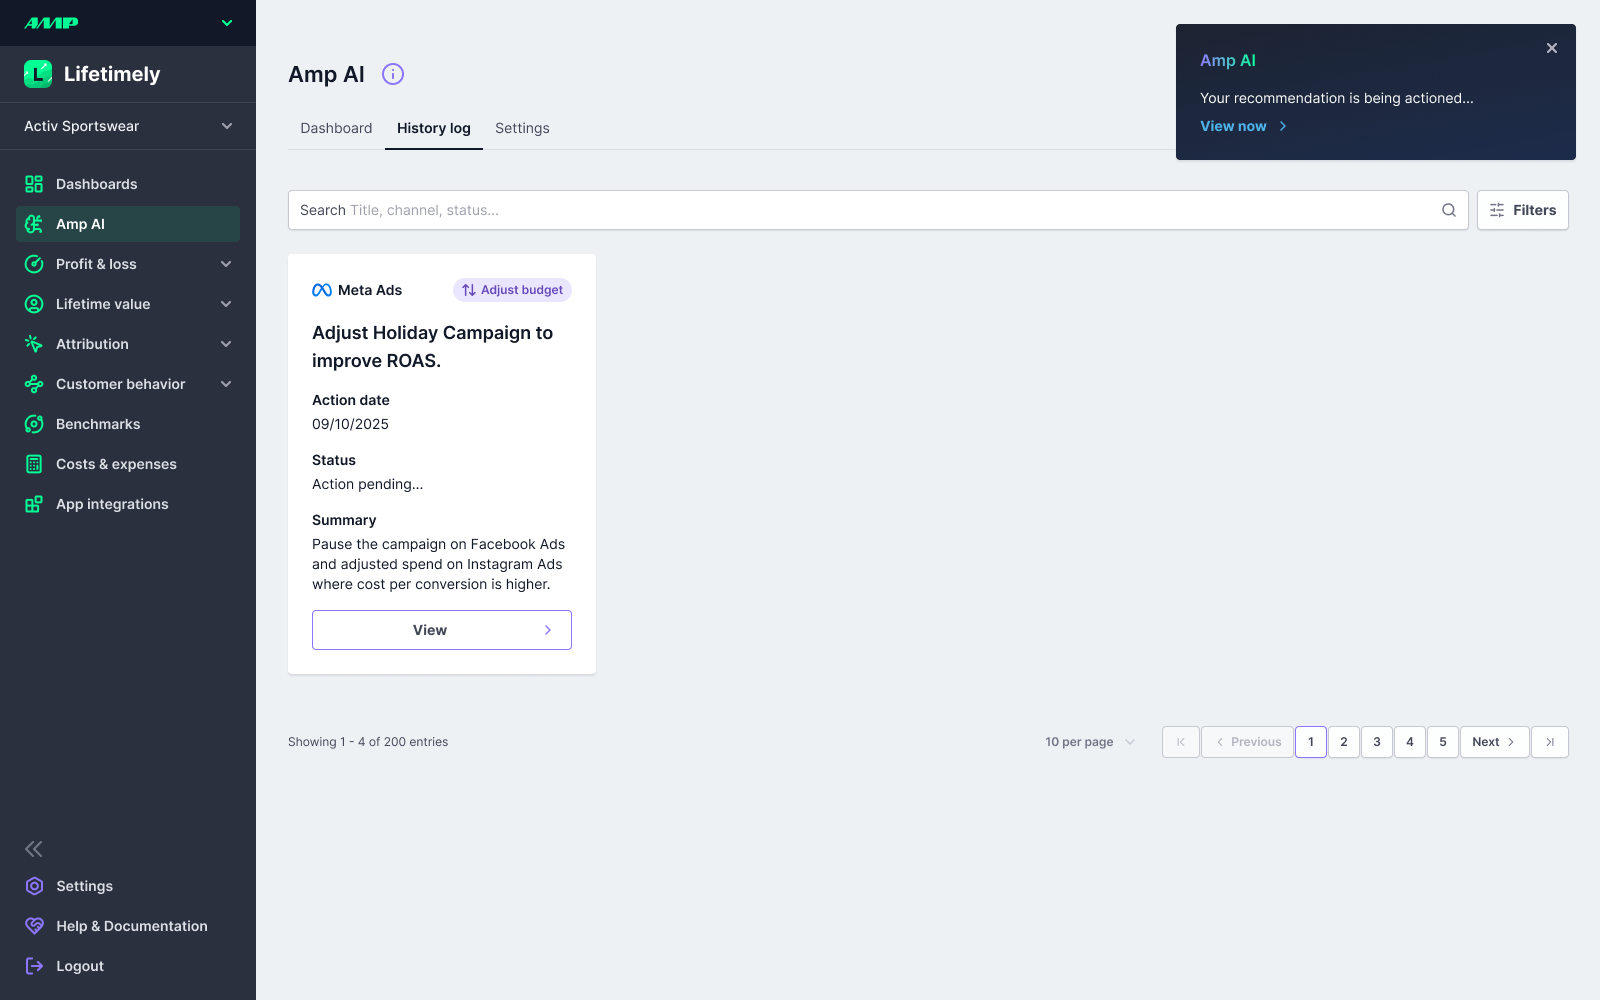The width and height of the screenshot is (1600, 1000).
Task: Click the Lifetimely green logo icon
Action: tap(38, 74)
